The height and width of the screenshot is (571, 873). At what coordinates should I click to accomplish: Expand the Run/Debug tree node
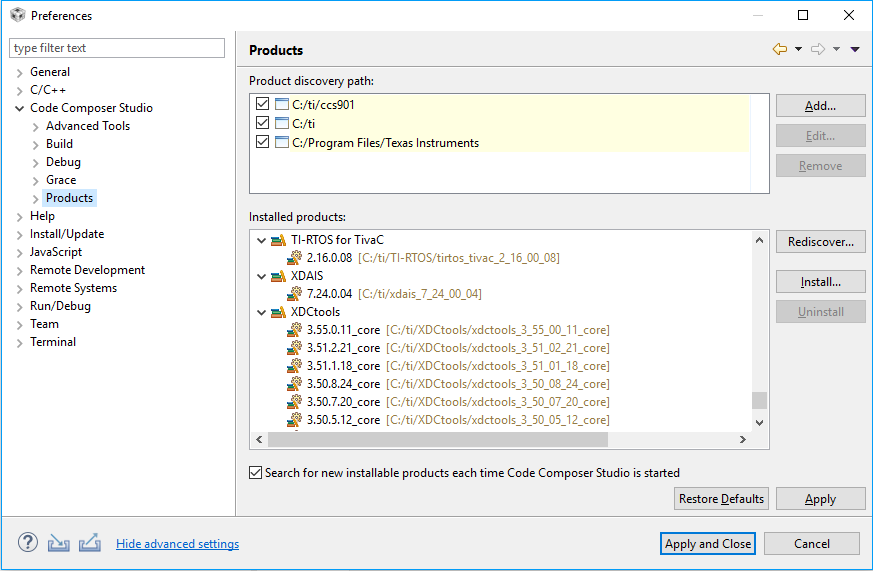click(19, 307)
